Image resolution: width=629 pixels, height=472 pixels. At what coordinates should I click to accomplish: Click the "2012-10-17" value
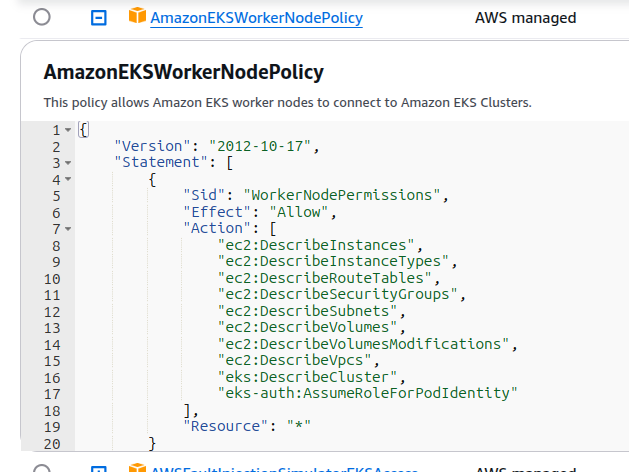260,146
